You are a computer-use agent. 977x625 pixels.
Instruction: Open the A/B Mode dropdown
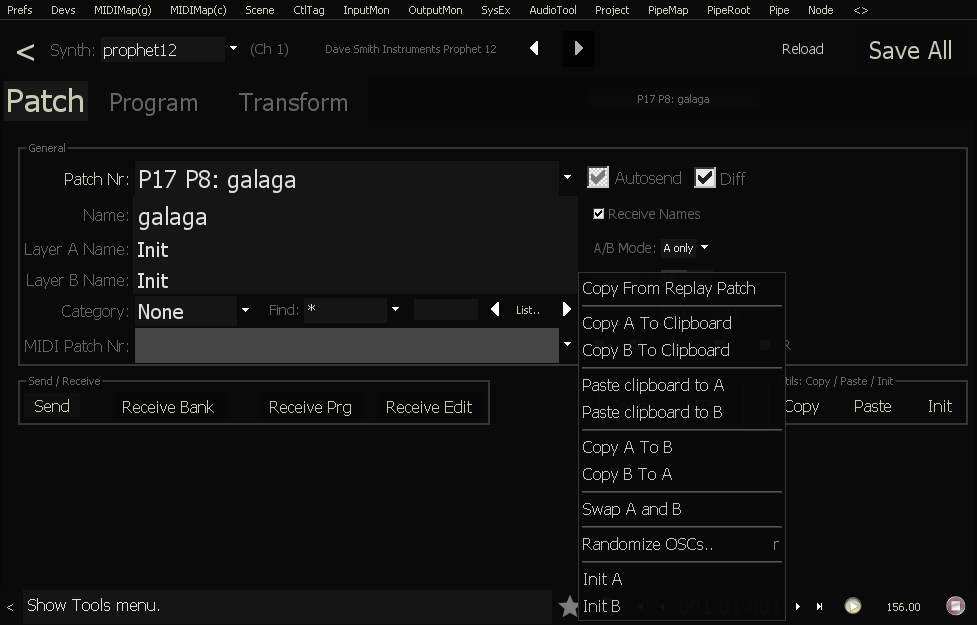click(704, 248)
